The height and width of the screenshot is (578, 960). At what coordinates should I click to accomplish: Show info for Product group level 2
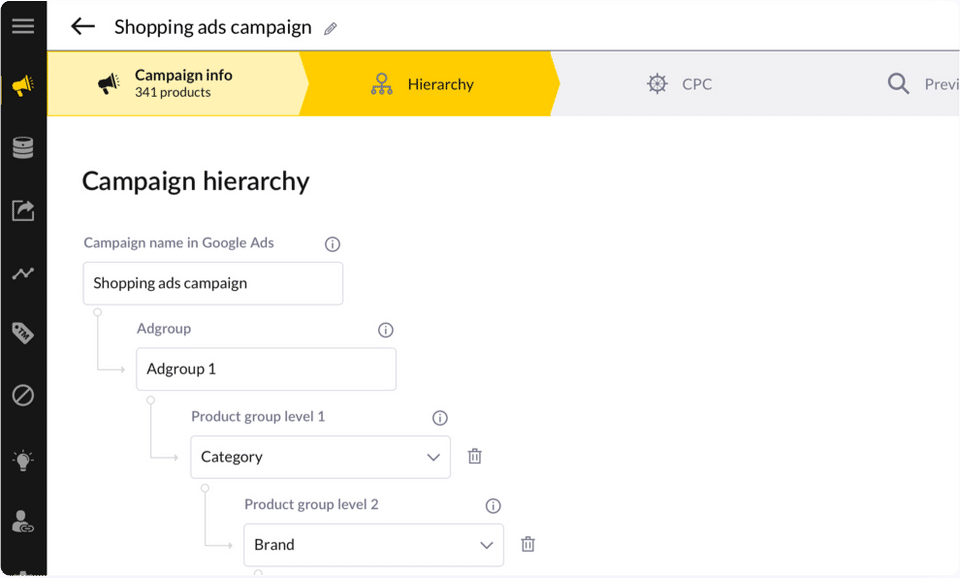[493, 506]
